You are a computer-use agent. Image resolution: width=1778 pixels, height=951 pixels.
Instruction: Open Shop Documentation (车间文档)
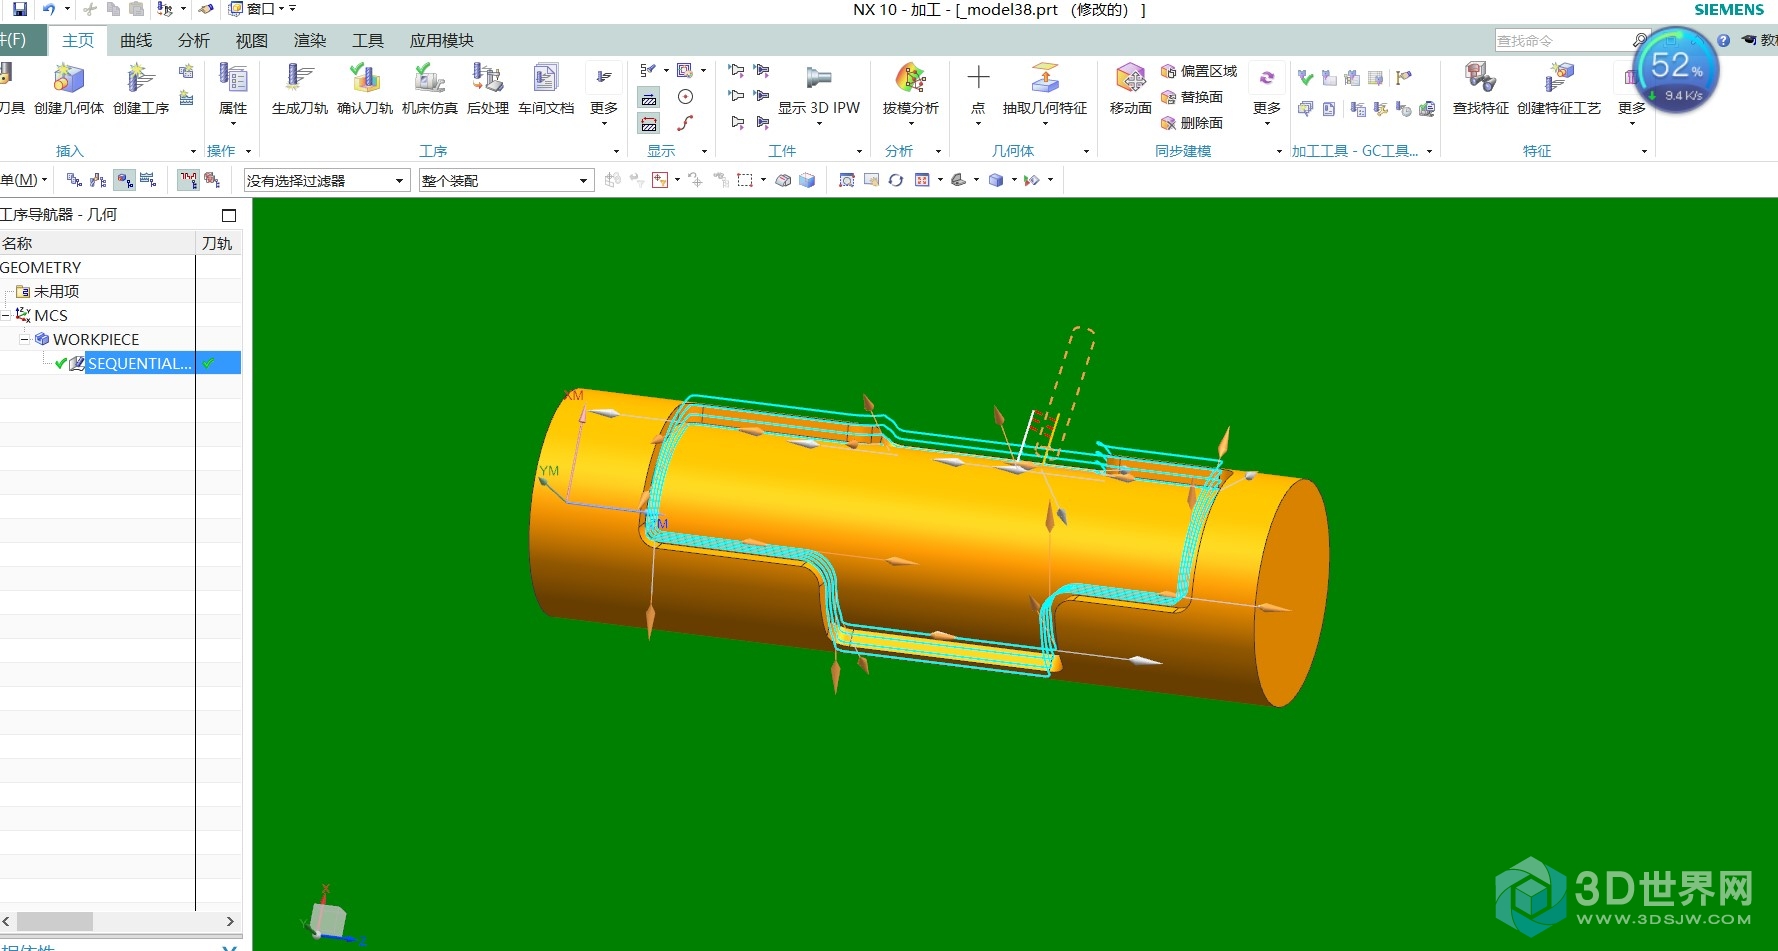point(546,88)
